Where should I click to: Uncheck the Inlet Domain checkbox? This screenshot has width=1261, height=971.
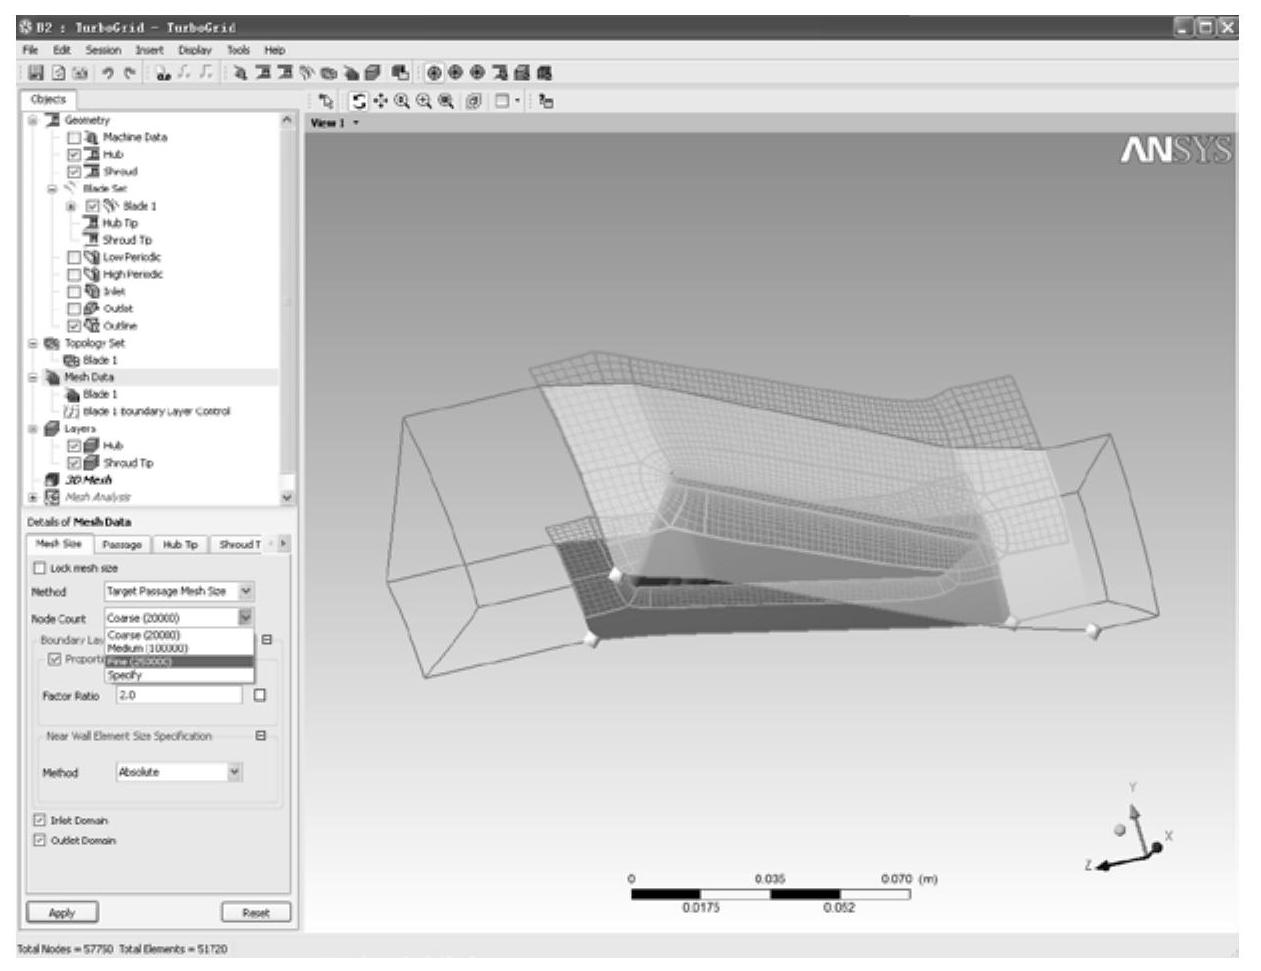[40, 820]
